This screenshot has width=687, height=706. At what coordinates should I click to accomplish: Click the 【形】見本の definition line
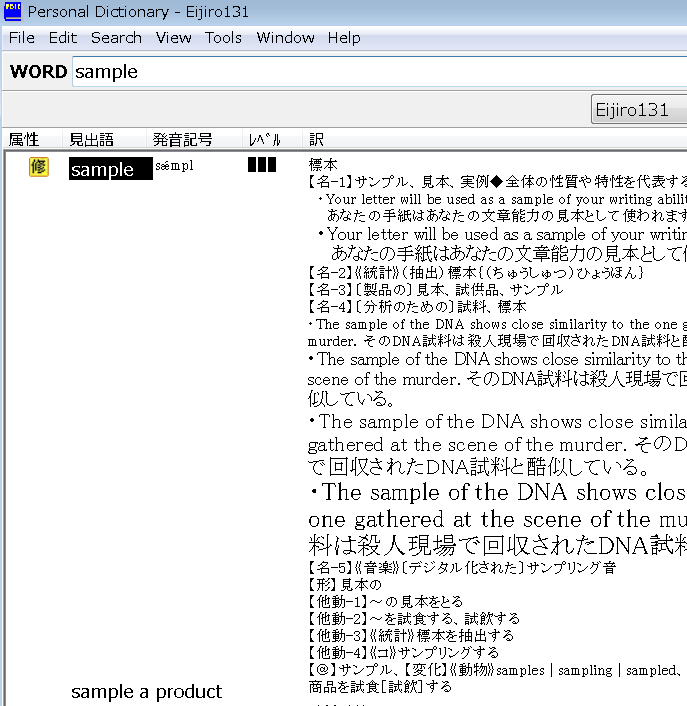click(x=344, y=584)
